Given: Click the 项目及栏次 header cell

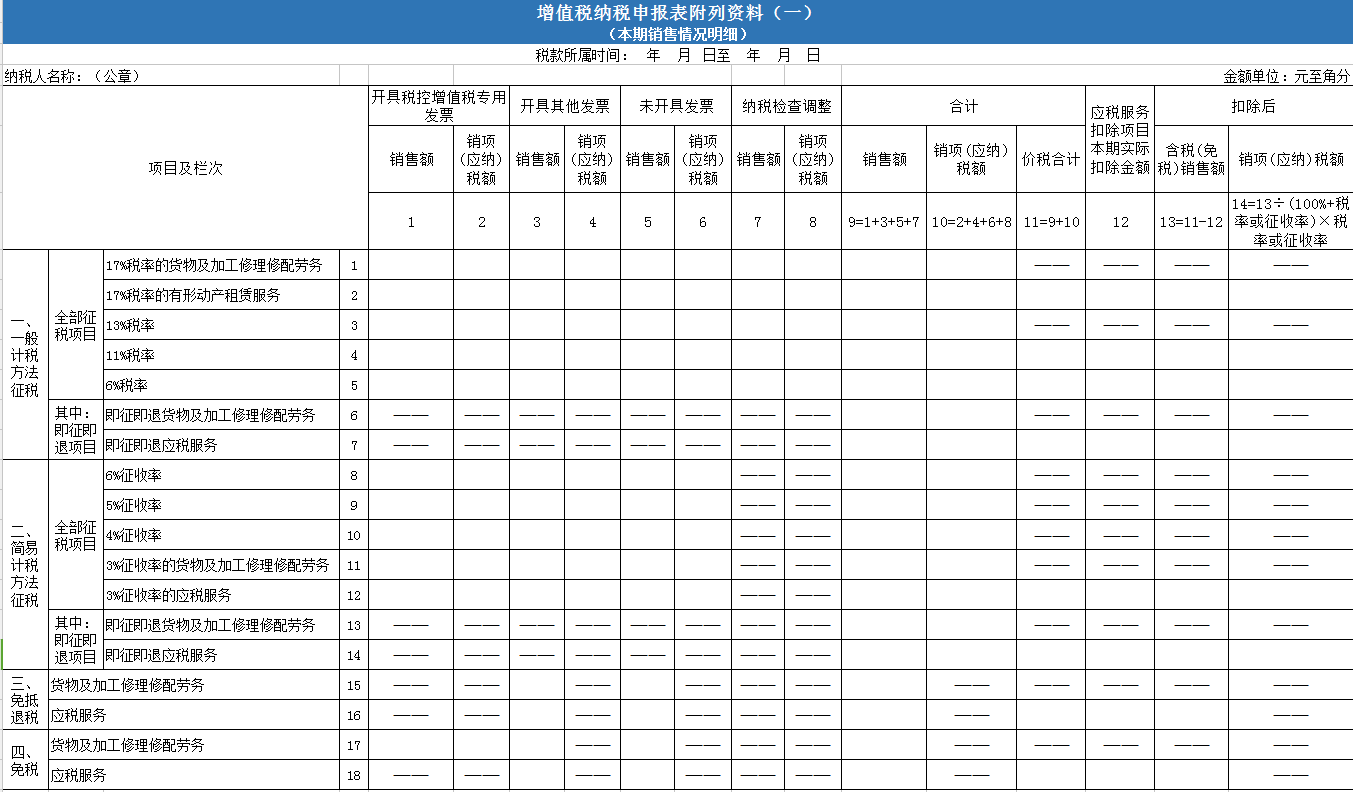Looking at the screenshot, I should coord(185,168).
